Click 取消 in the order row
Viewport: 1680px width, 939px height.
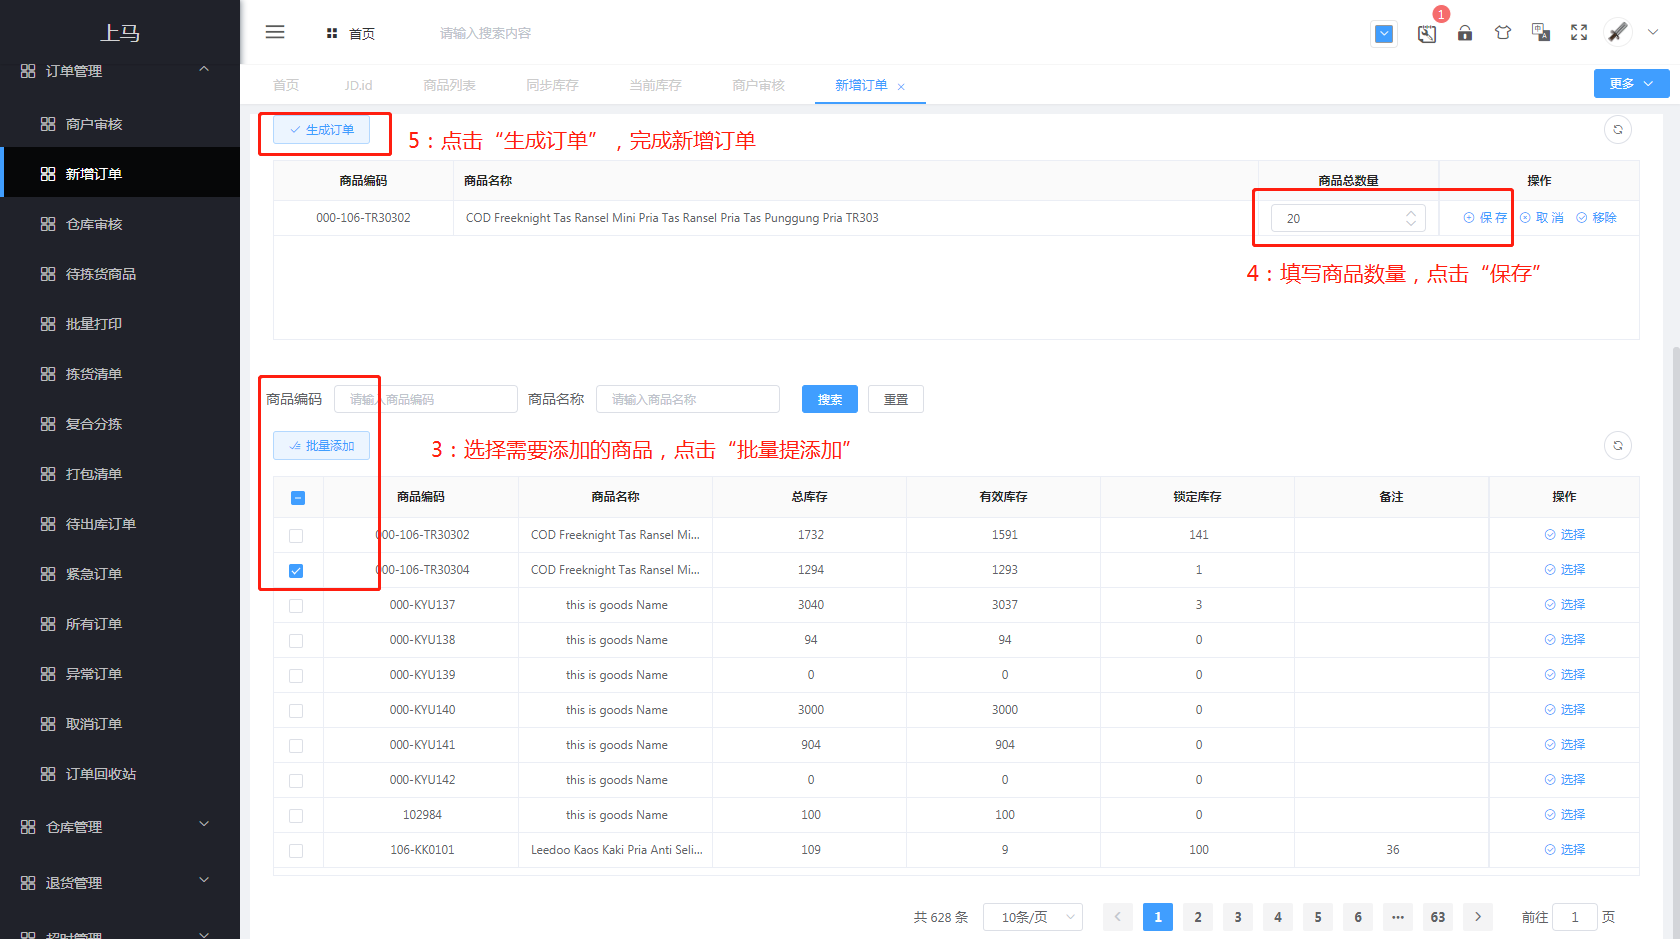1542,218
